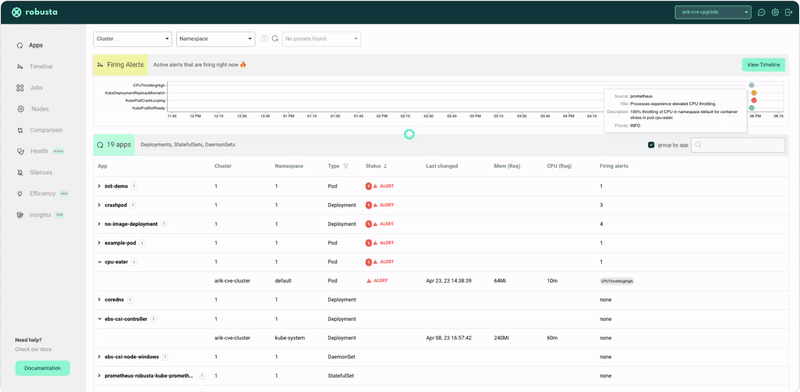This screenshot has width=800, height=392.
Task: Click the Firing alerts column header
Action: coord(614,166)
